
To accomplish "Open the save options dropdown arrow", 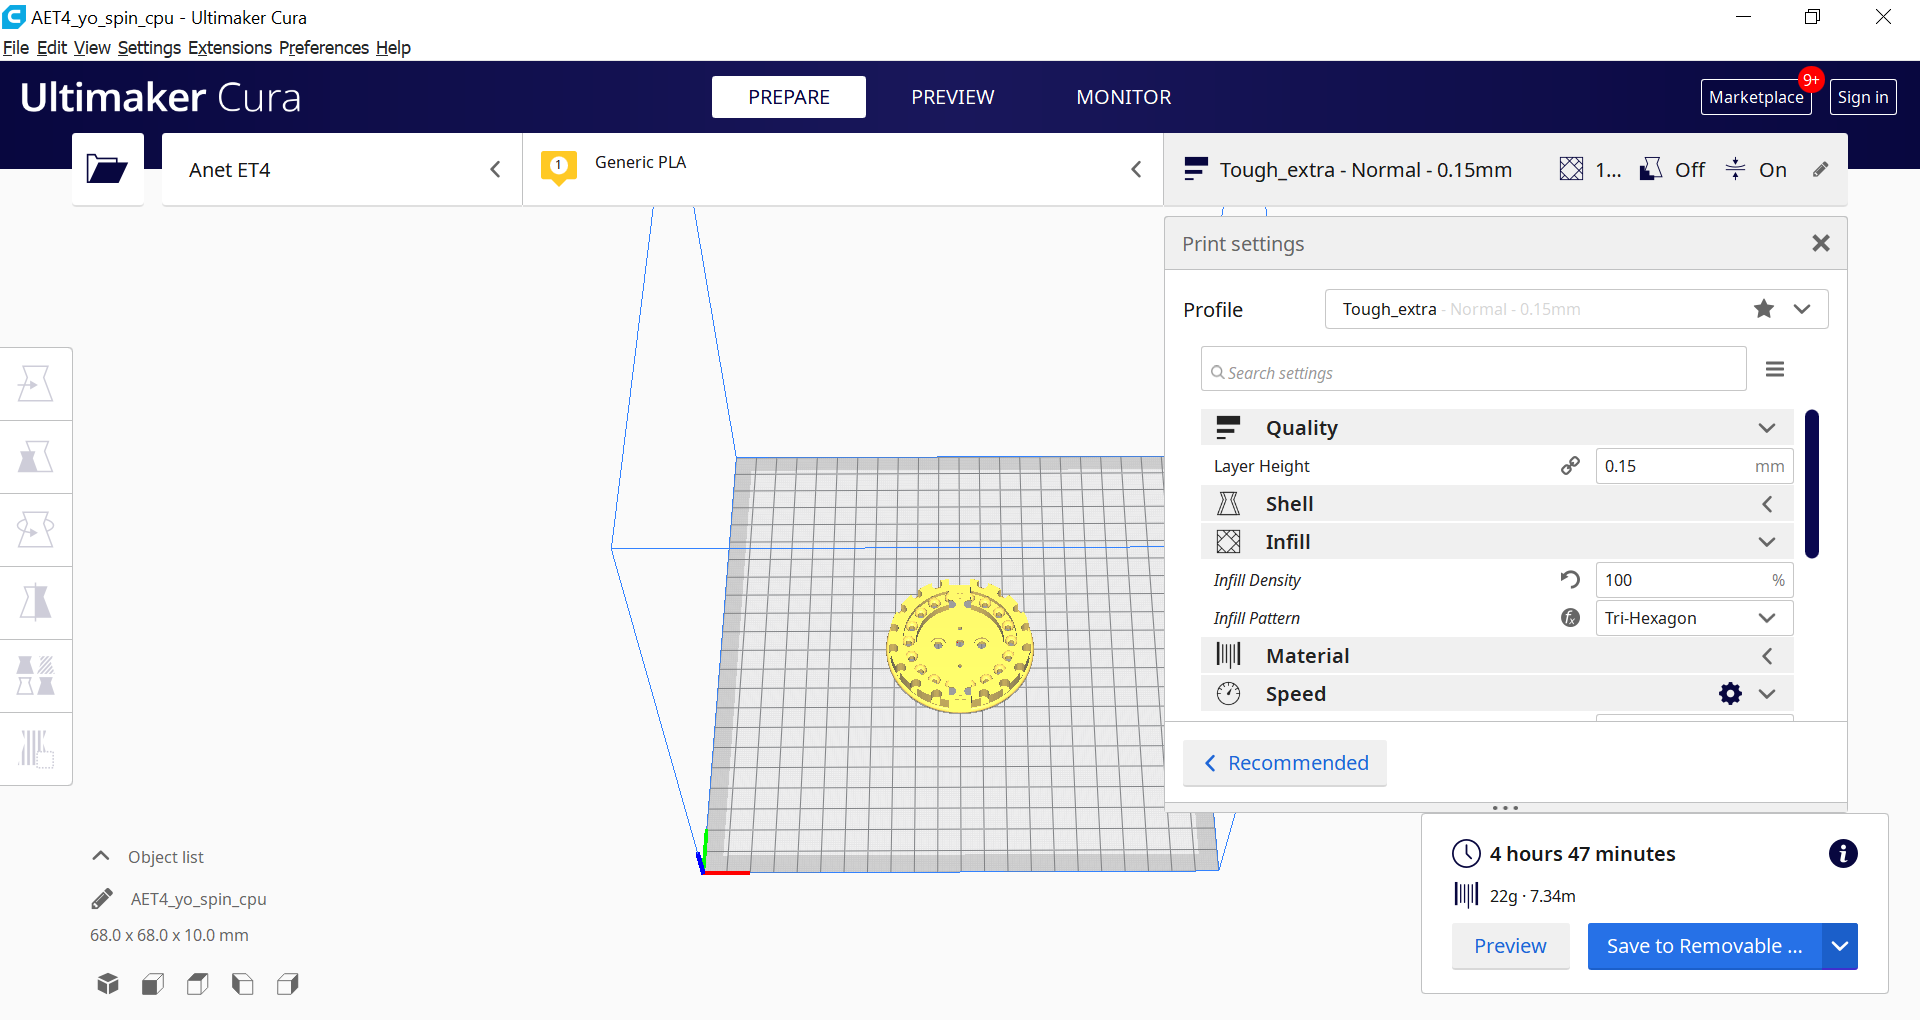I will pos(1840,946).
